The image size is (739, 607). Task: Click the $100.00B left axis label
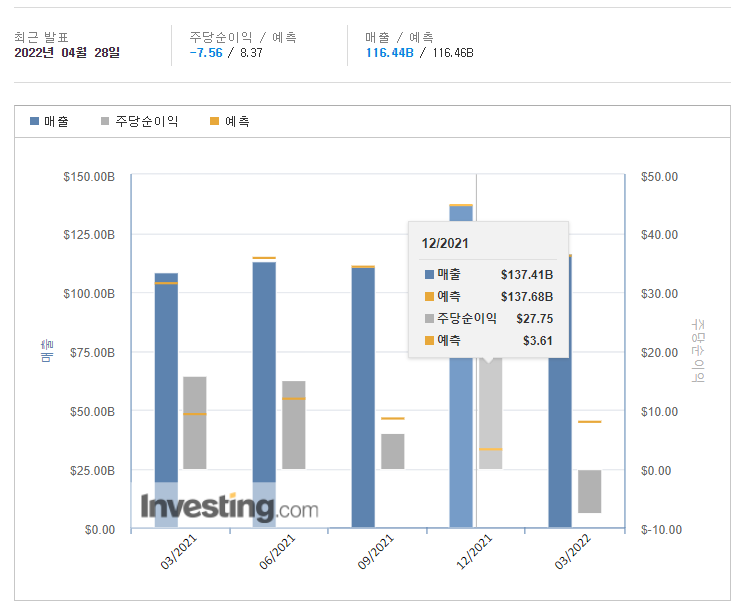pyautogui.click(x=89, y=294)
